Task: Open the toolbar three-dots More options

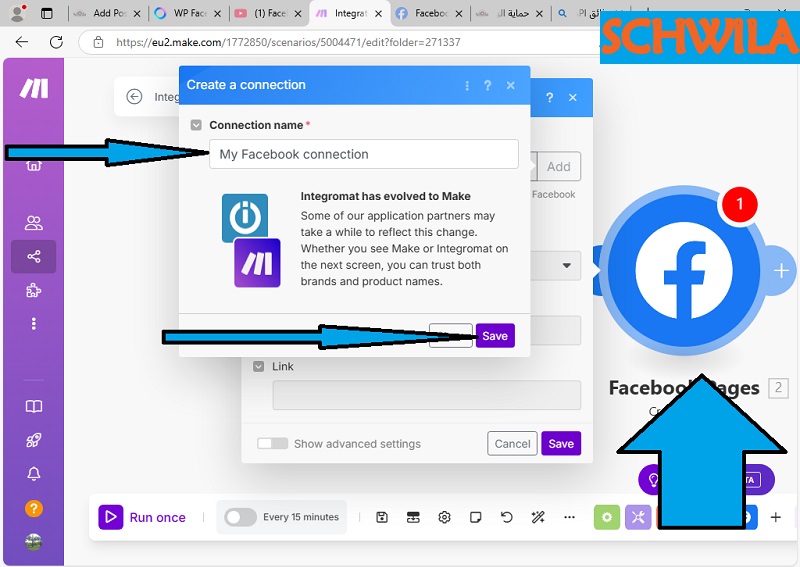Action: [569, 517]
